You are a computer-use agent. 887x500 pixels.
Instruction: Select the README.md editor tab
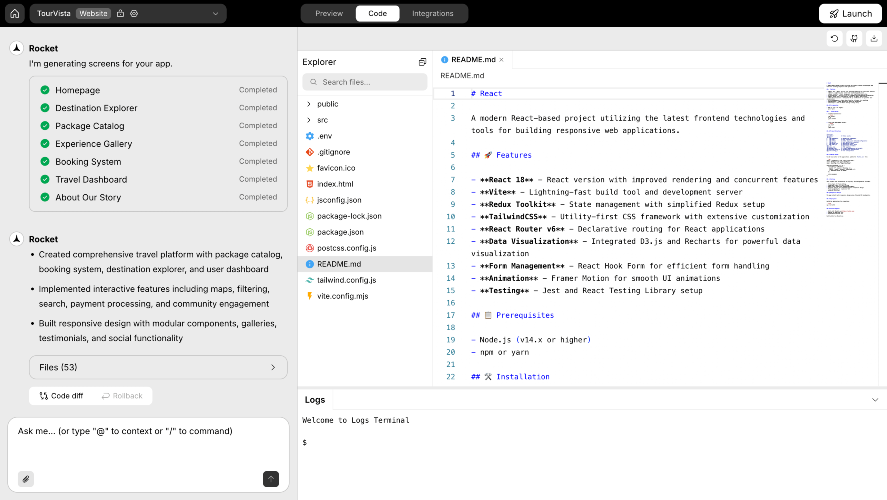[472, 59]
